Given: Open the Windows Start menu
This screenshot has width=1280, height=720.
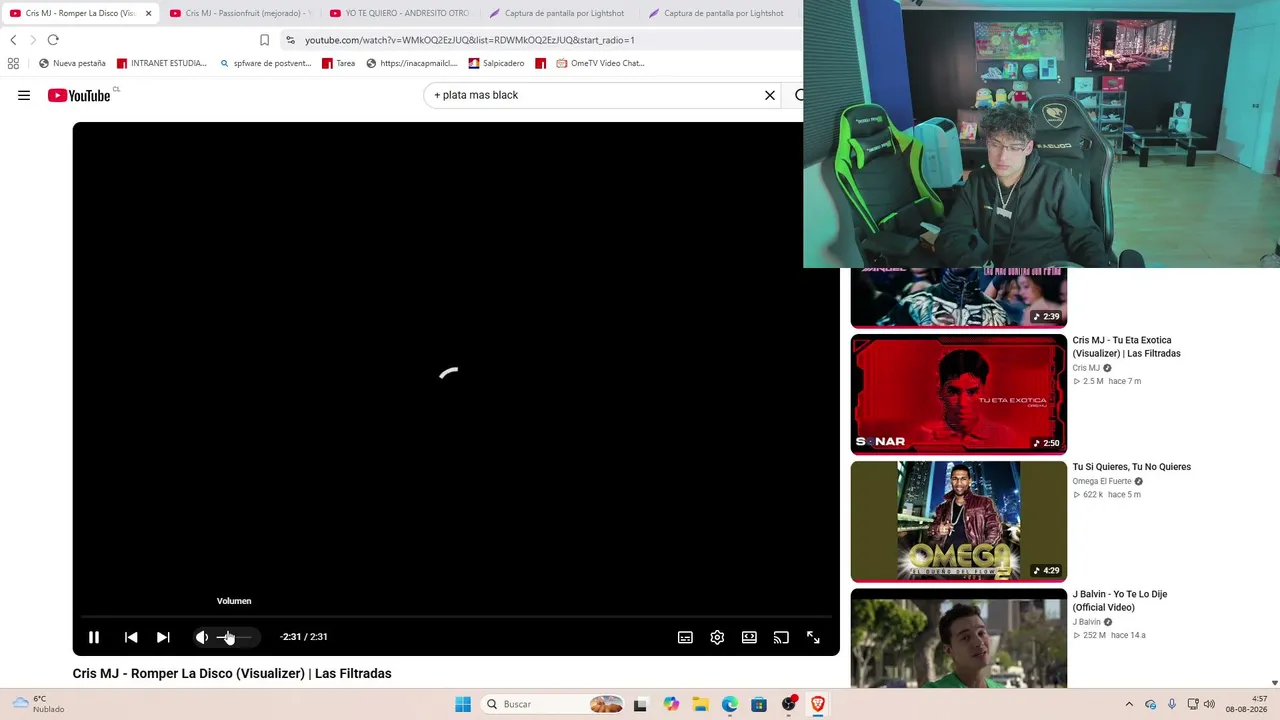Looking at the screenshot, I should 463,704.
